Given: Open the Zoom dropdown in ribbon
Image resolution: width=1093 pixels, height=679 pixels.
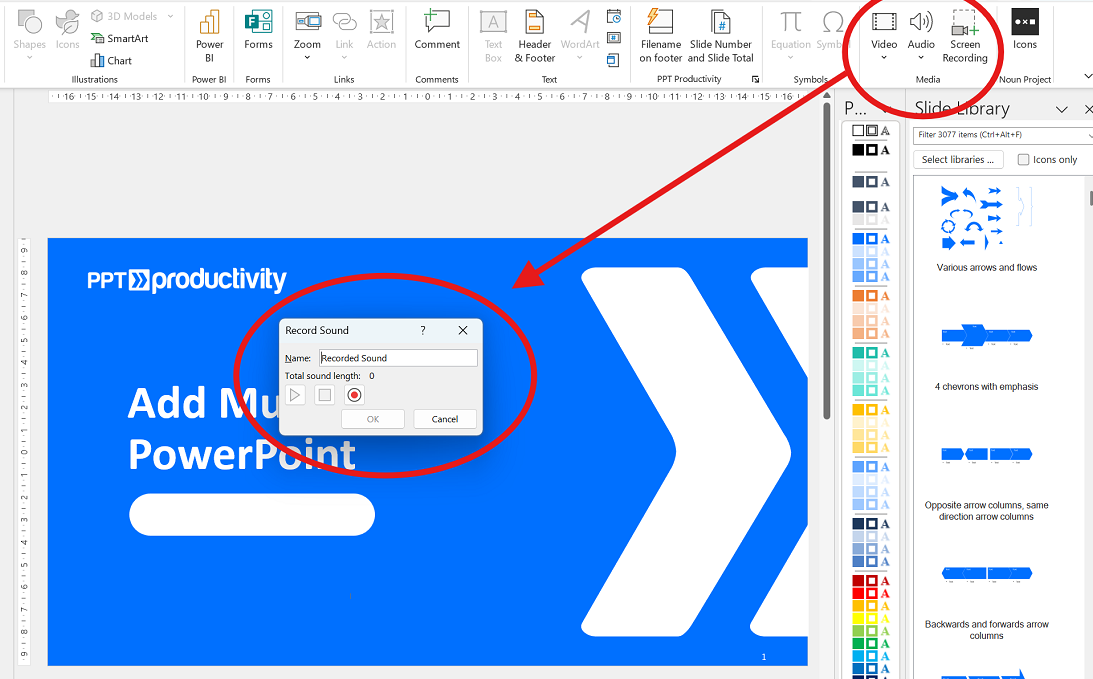Looking at the screenshot, I should pyautogui.click(x=307, y=57).
